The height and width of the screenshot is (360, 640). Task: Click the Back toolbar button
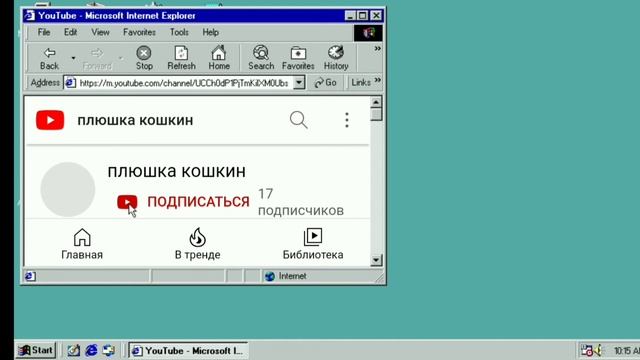[49, 58]
